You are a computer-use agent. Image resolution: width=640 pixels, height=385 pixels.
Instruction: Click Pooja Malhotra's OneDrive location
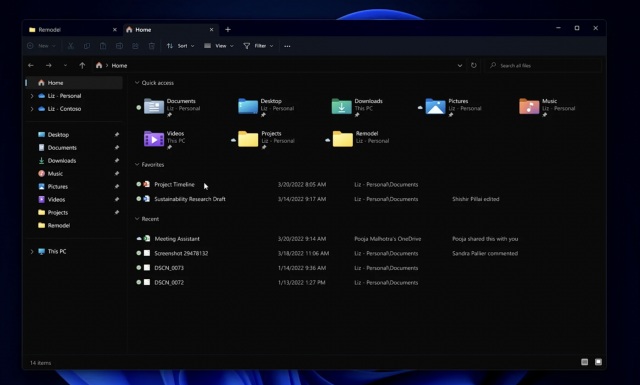tap(387, 239)
